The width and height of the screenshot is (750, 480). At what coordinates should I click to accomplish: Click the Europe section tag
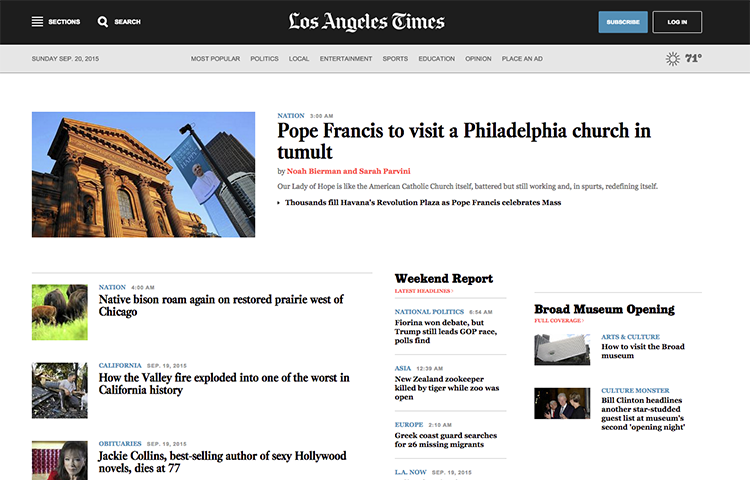409,425
